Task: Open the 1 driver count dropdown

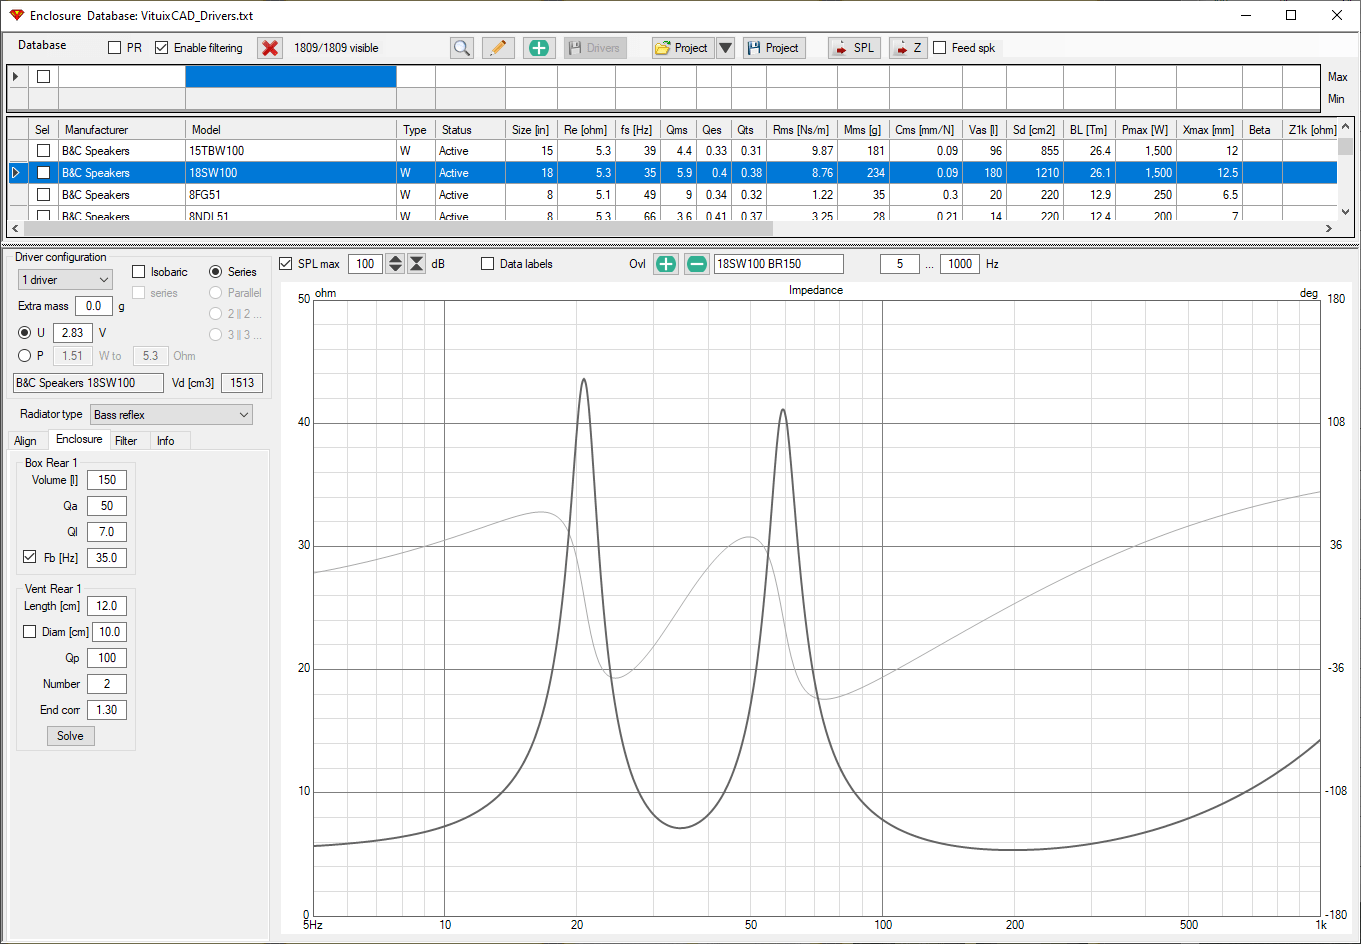Action: [65, 280]
